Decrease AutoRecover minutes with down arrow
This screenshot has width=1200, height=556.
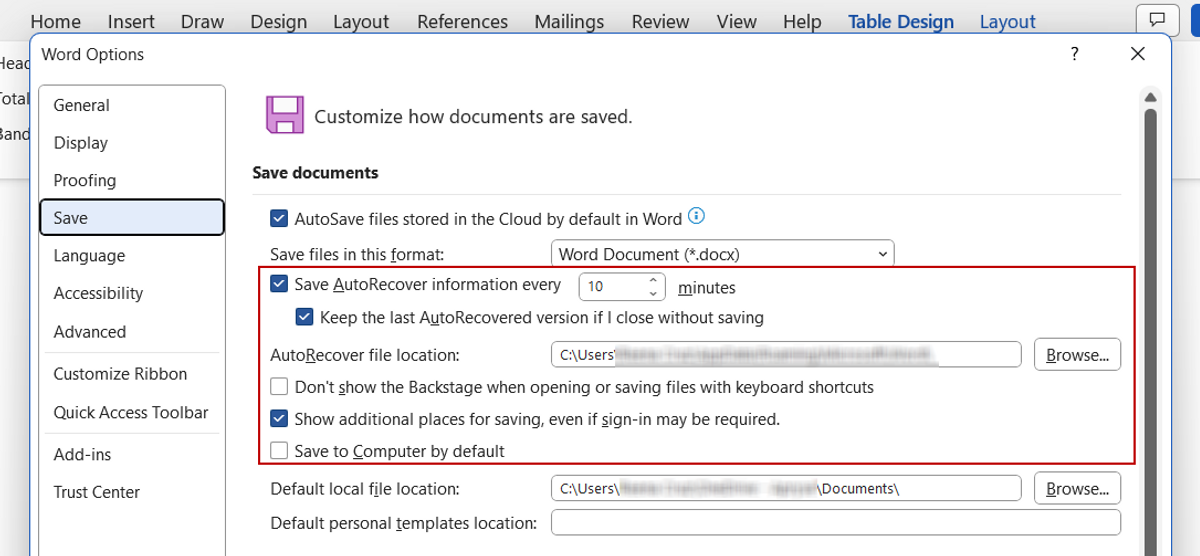654,294
